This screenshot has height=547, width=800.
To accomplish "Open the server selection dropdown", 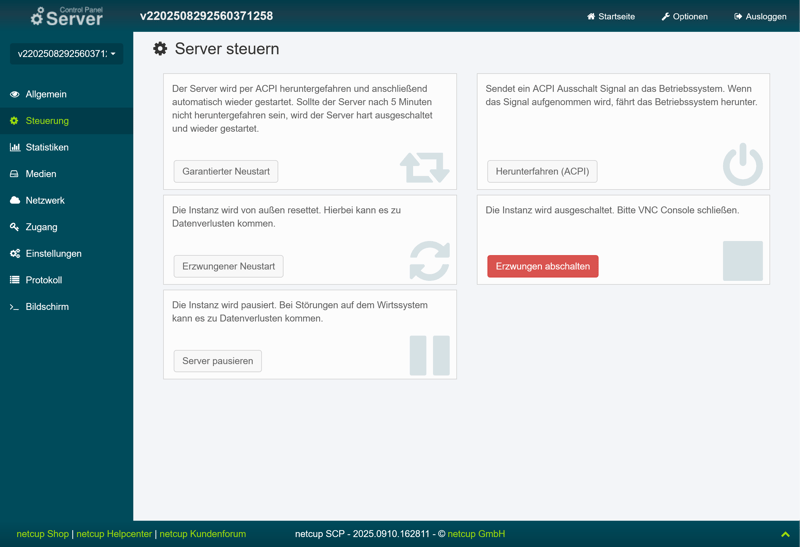I will 67,54.
